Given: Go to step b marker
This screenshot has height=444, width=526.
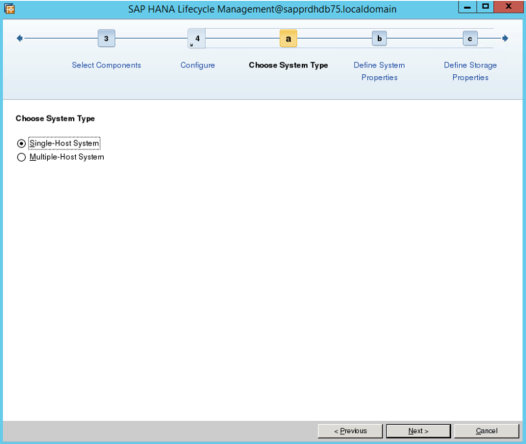Looking at the screenshot, I should coord(379,39).
